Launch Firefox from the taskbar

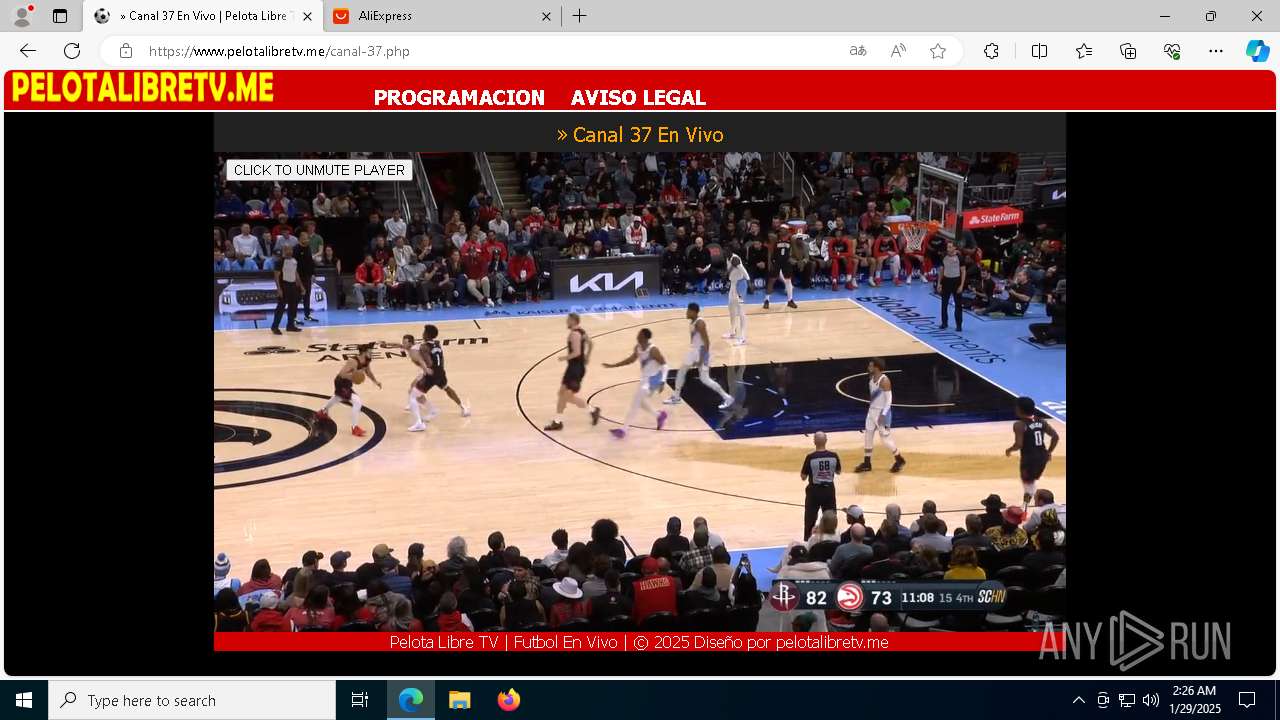[508, 700]
